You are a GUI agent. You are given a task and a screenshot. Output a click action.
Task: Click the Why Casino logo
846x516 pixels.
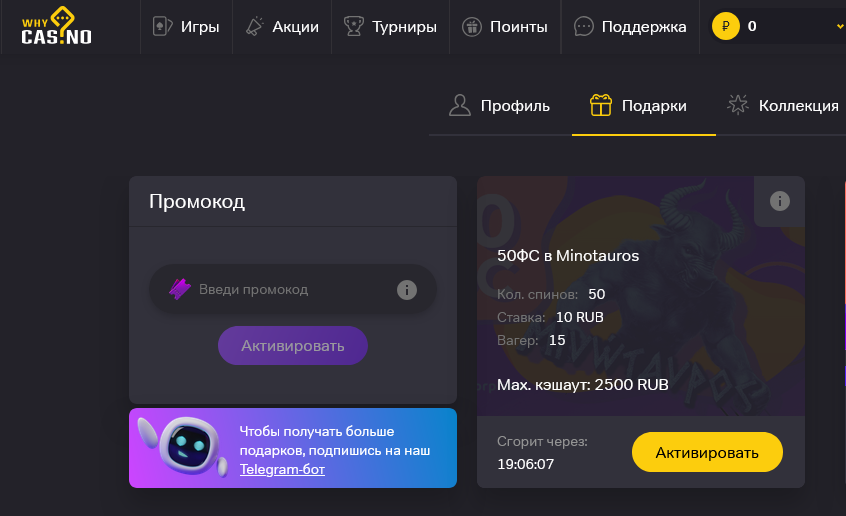(56, 26)
